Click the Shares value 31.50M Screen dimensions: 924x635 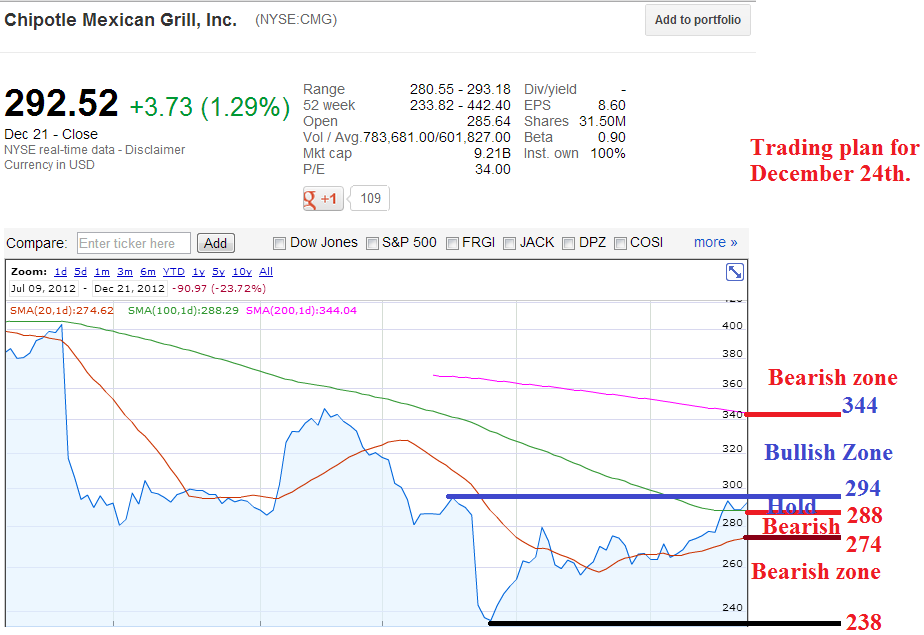pyautogui.click(x=602, y=121)
